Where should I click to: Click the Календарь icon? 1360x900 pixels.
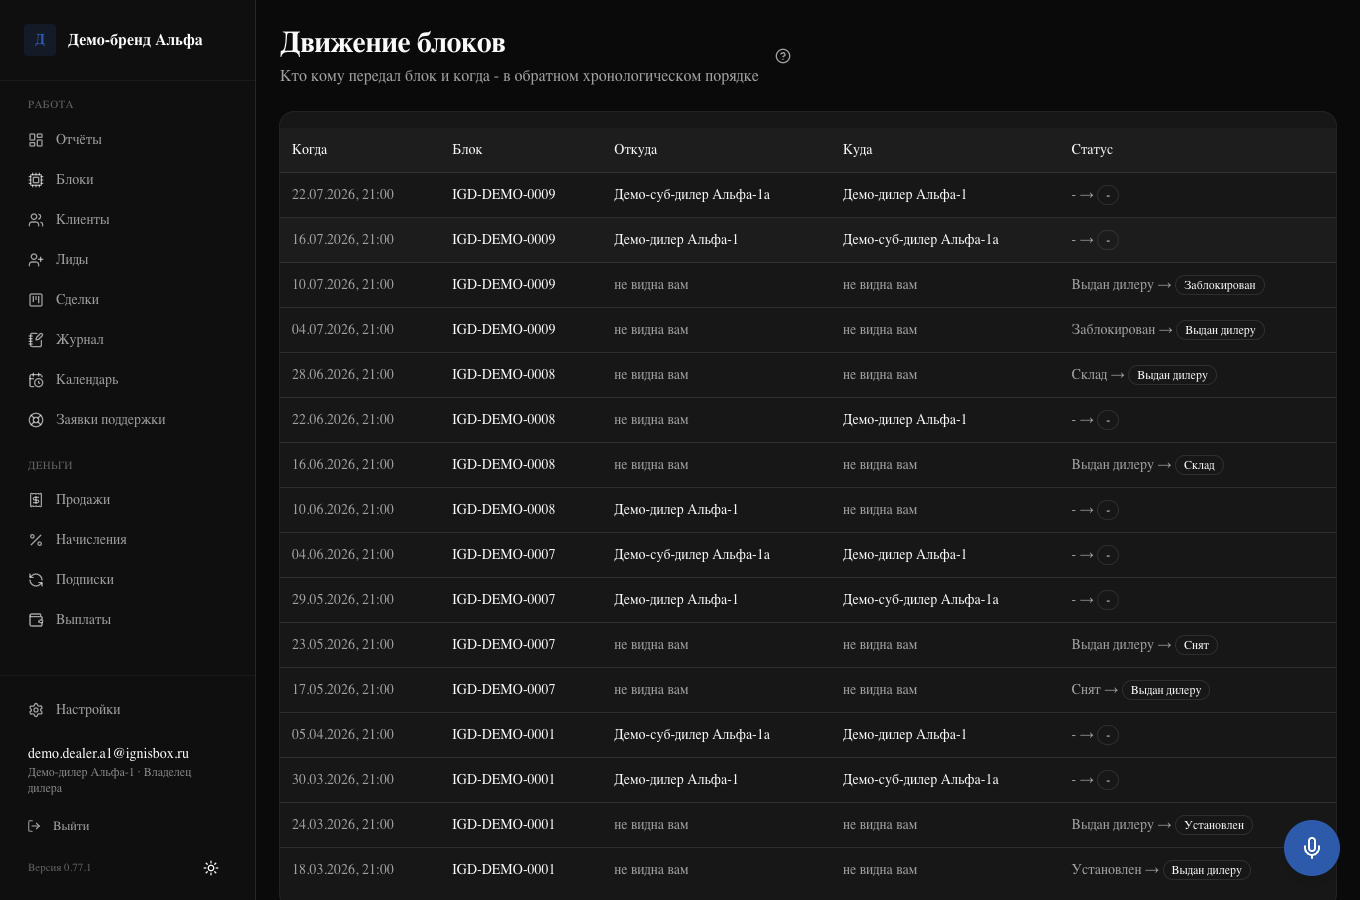(36, 380)
